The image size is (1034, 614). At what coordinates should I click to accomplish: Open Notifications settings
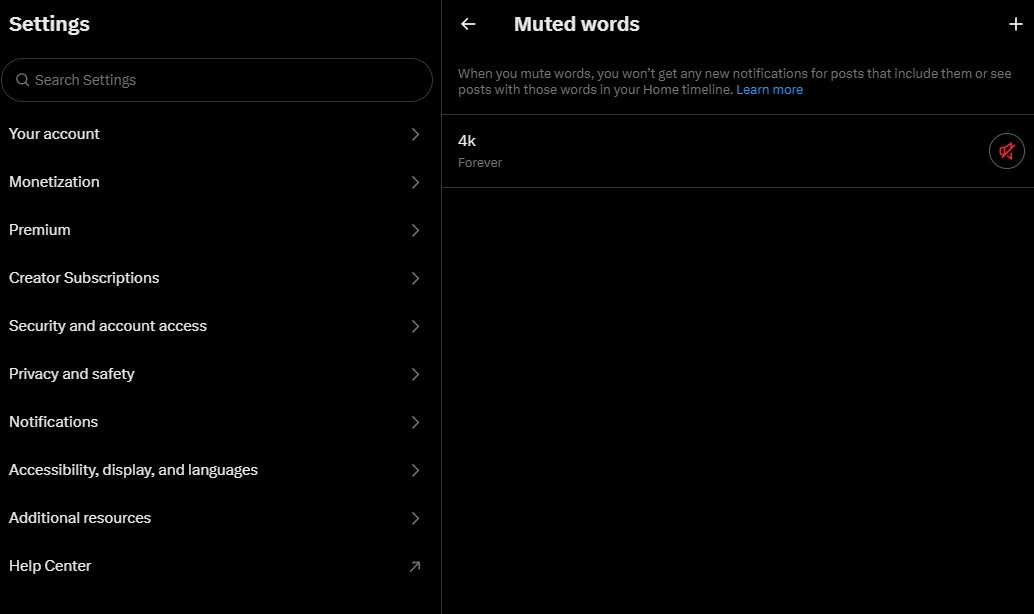click(x=216, y=422)
